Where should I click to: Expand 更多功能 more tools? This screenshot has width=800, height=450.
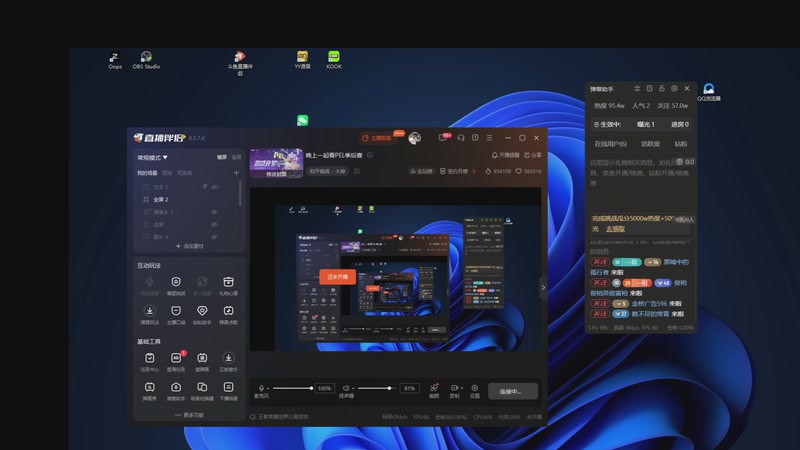click(189, 415)
